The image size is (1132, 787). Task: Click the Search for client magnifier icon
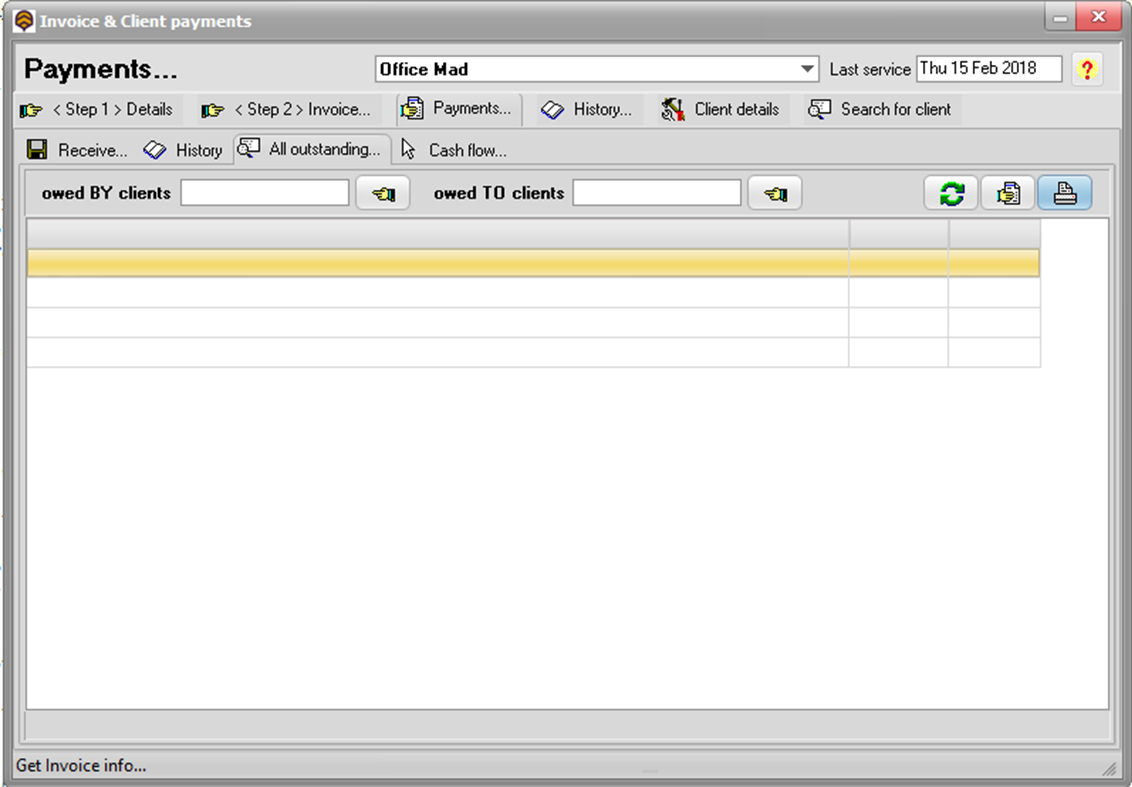(822, 109)
